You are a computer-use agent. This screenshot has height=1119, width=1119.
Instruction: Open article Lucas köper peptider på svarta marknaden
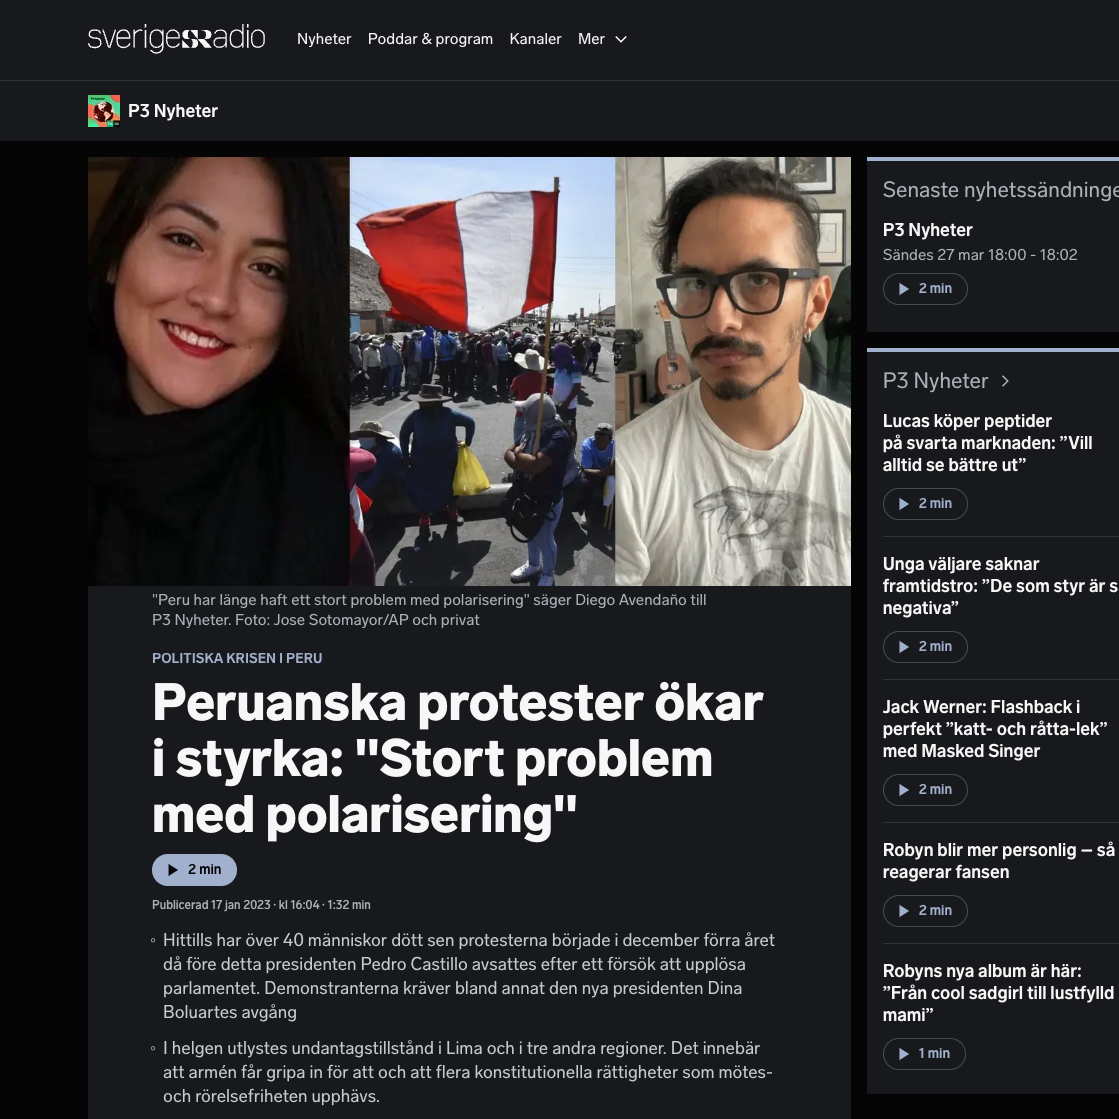(987, 443)
